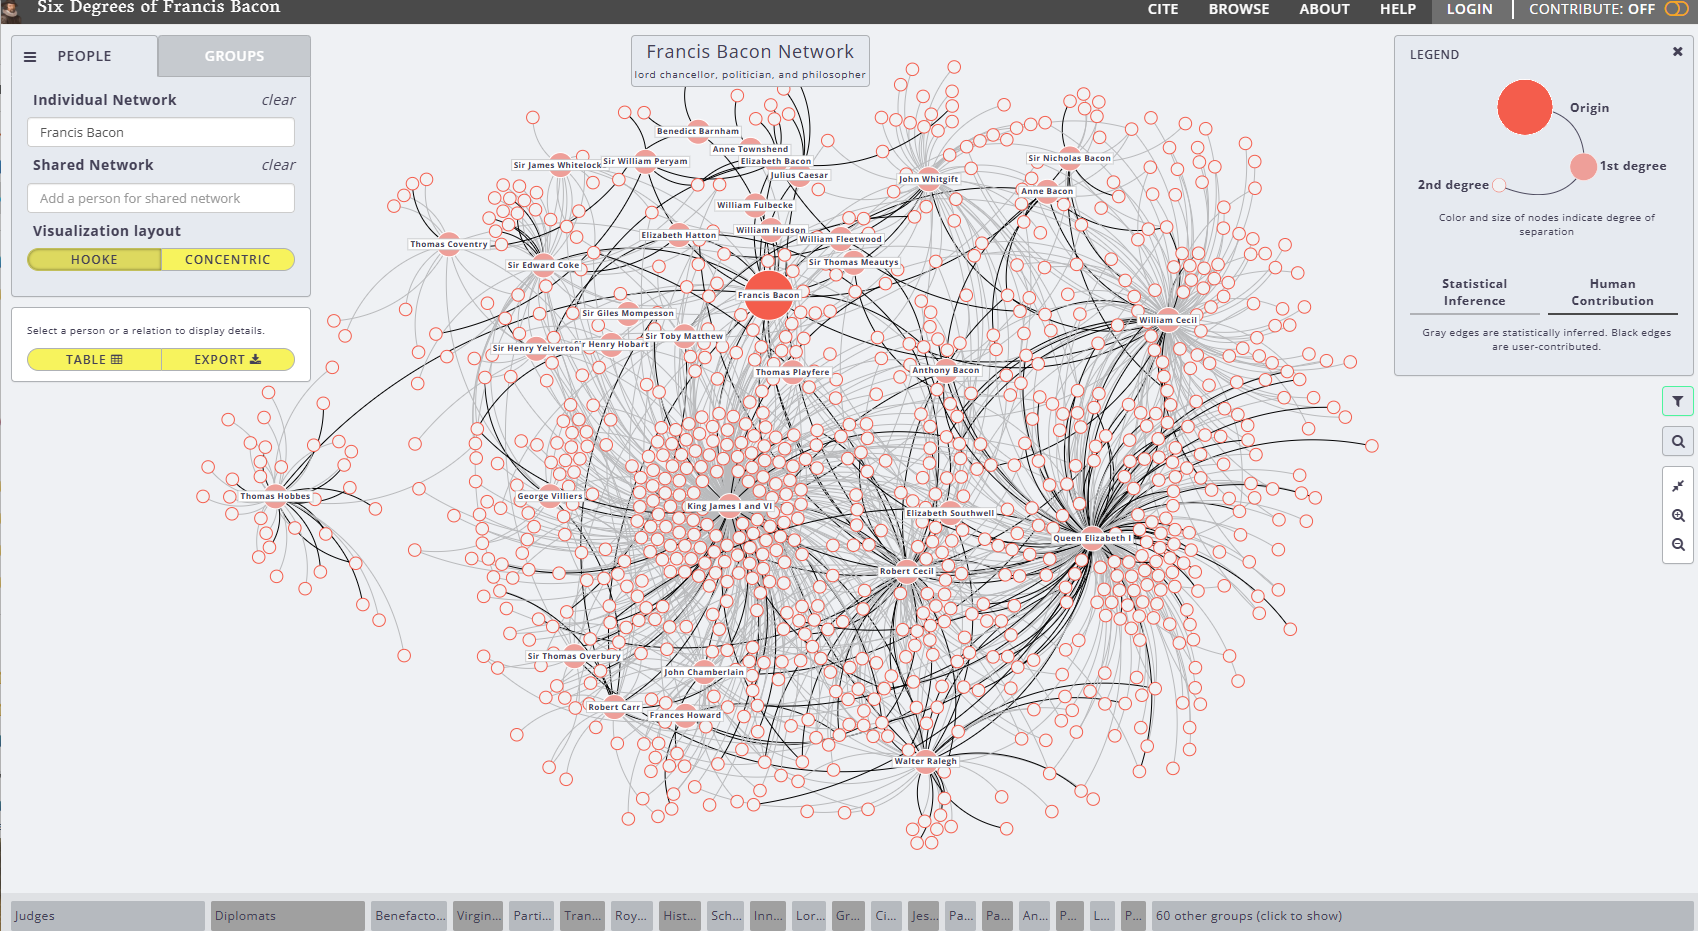The width and height of the screenshot is (1698, 931).
Task: Select the Robert Carr node
Action: (x=614, y=707)
